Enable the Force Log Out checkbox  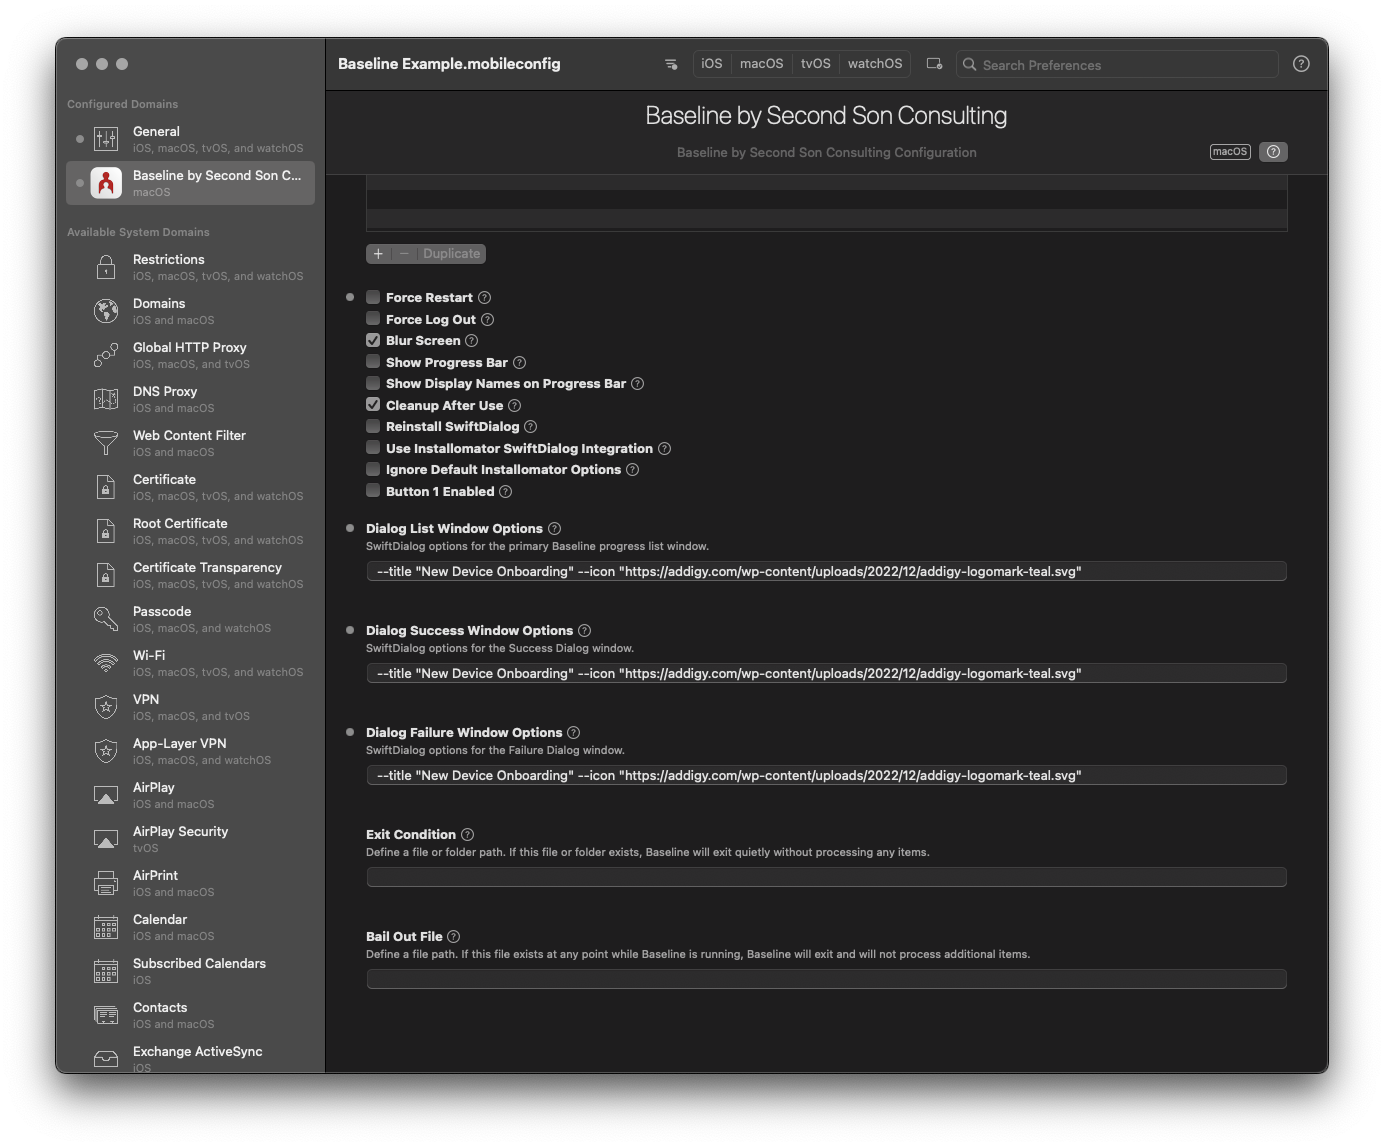point(373,319)
